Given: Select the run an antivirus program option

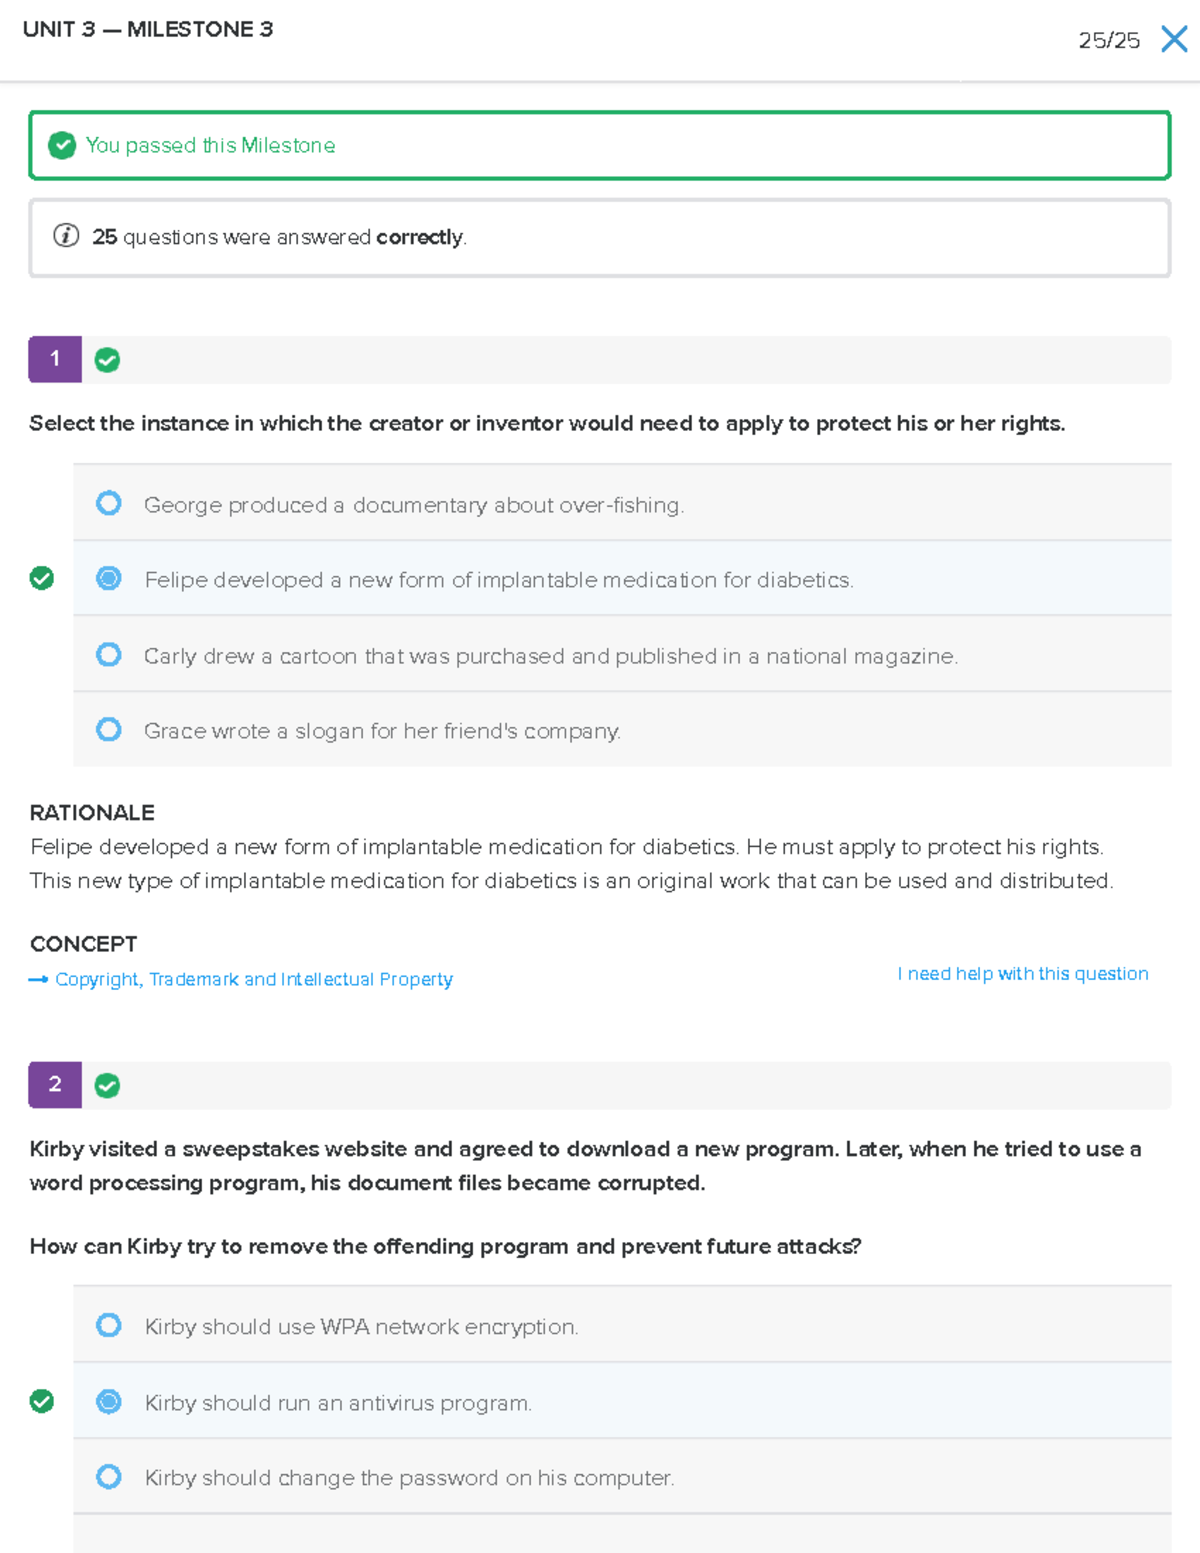Looking at the screenshot, I should coord(109,1402).
